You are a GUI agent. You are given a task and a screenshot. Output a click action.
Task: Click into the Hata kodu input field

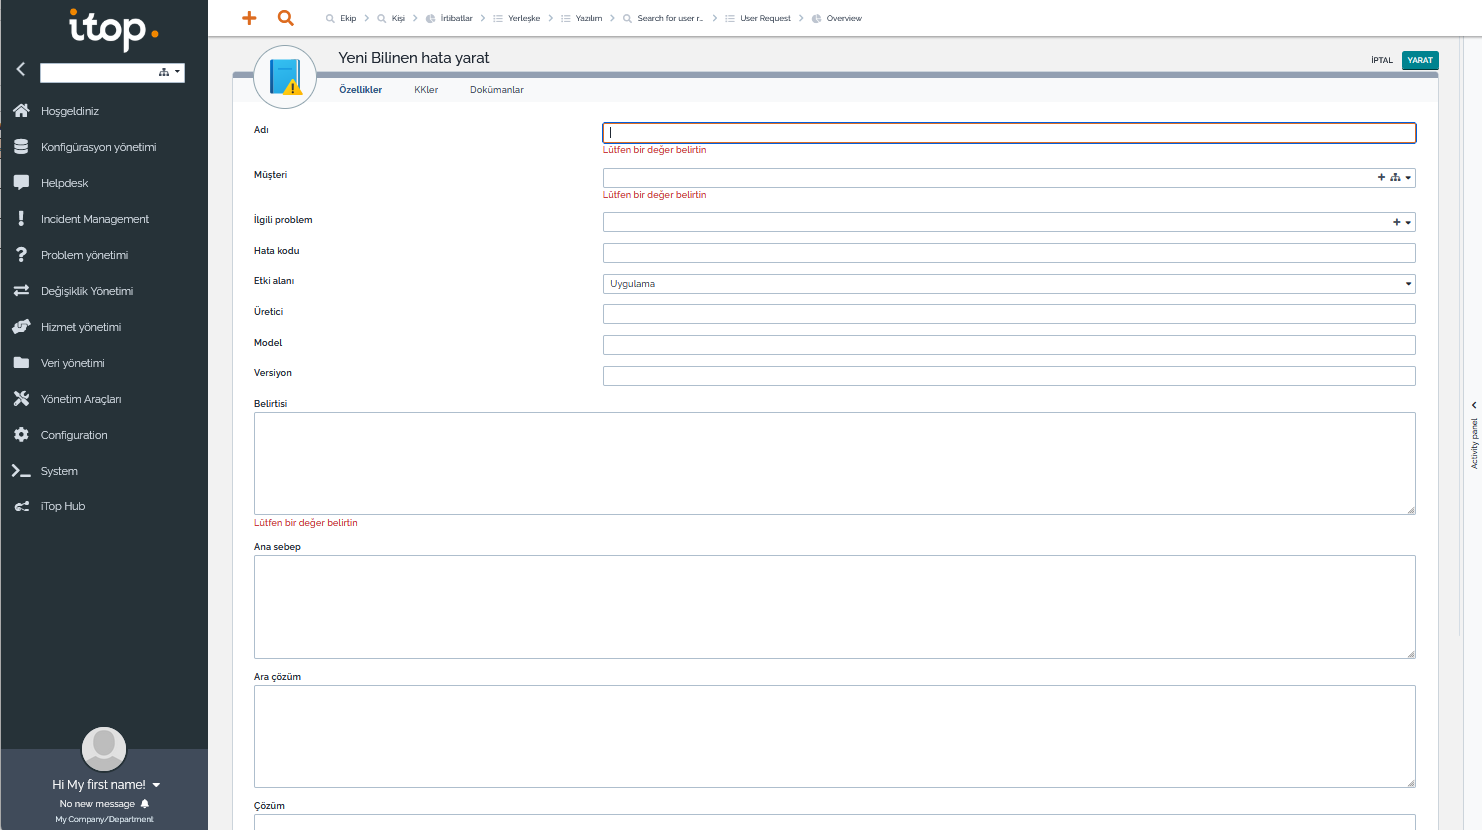coord(1008,253)
